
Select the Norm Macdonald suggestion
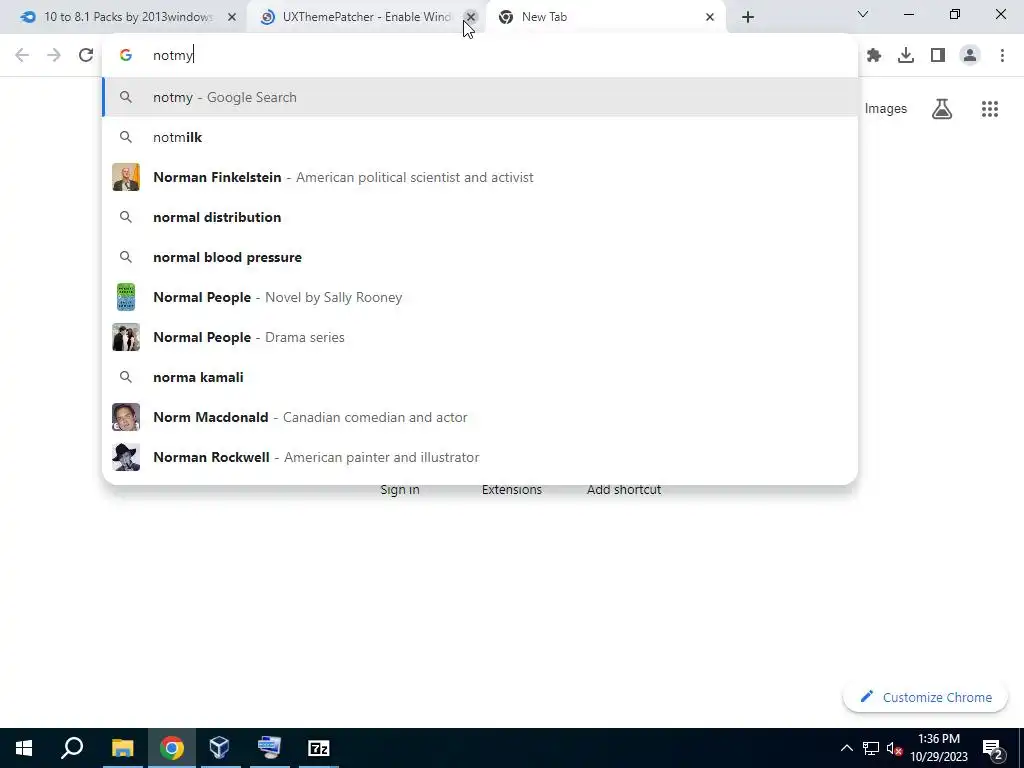click(x=480, y=417)
